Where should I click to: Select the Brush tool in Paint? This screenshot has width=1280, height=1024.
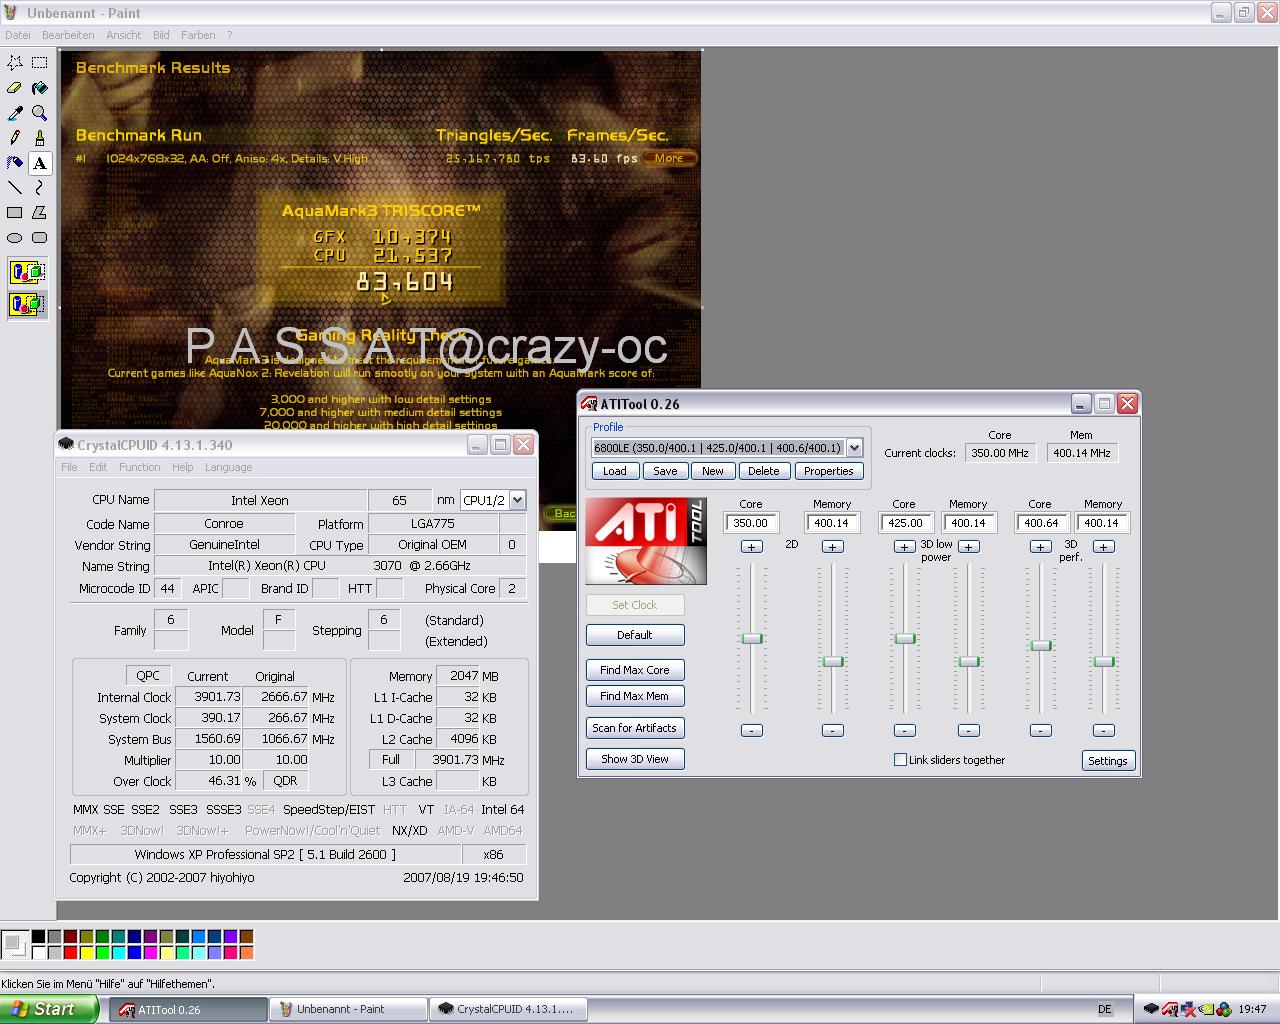click(x=40, y=138)
